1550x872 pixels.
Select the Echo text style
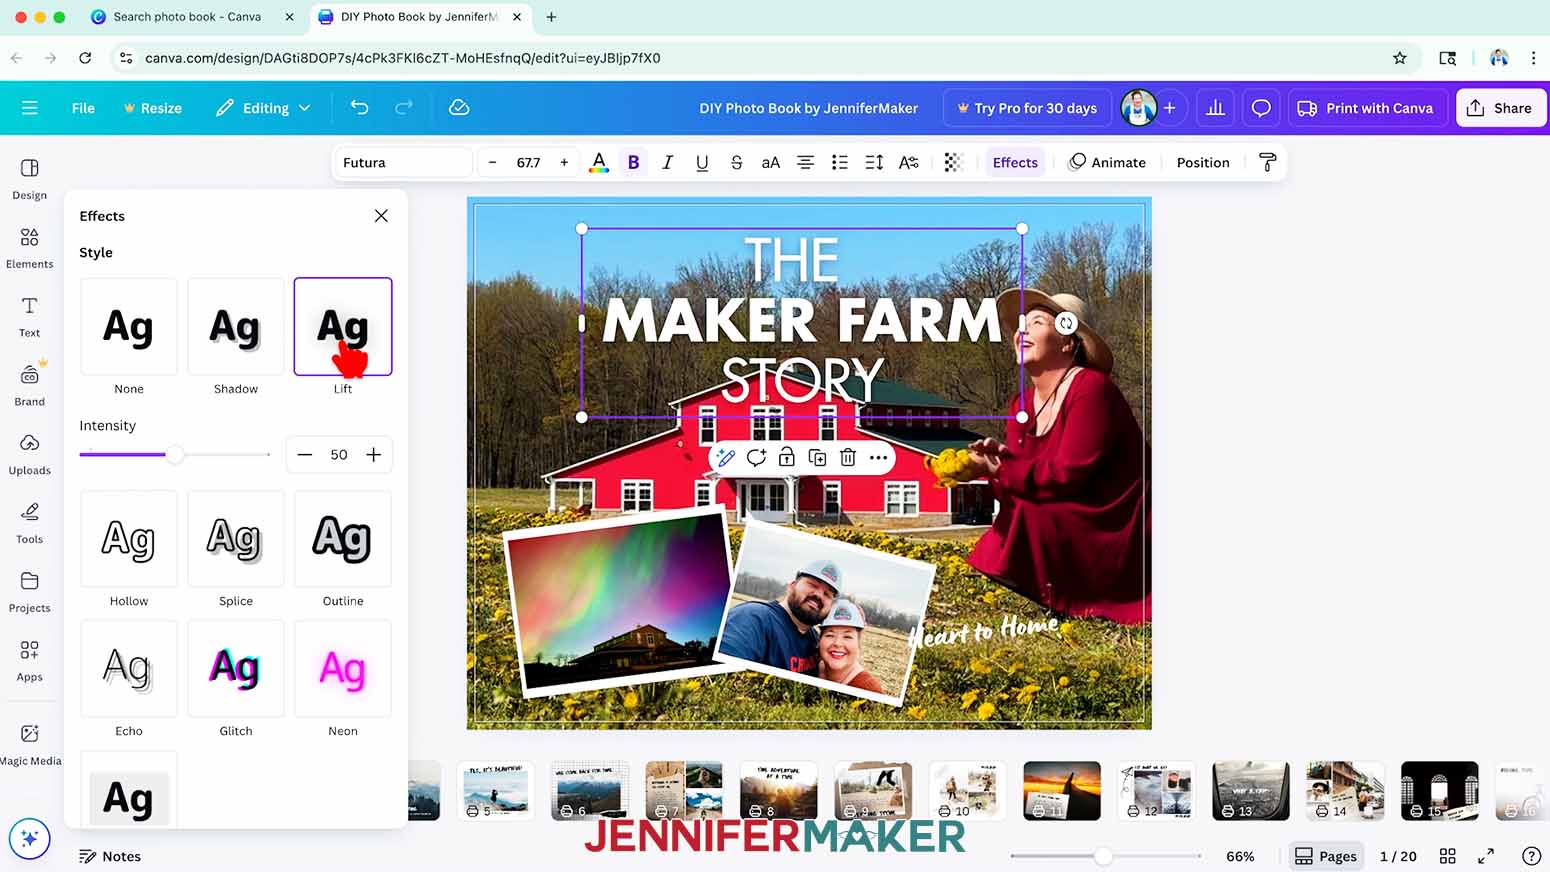(x=129, y=669)
